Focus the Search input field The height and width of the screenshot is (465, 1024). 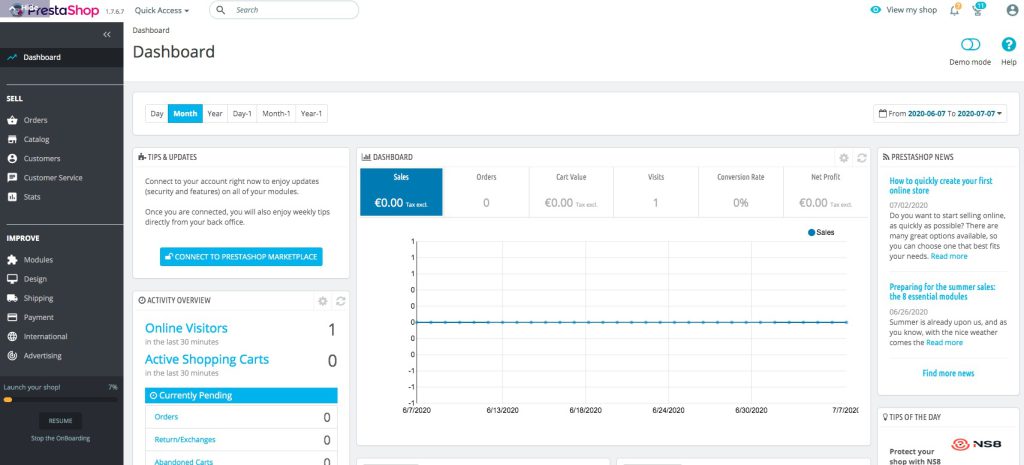284,10
